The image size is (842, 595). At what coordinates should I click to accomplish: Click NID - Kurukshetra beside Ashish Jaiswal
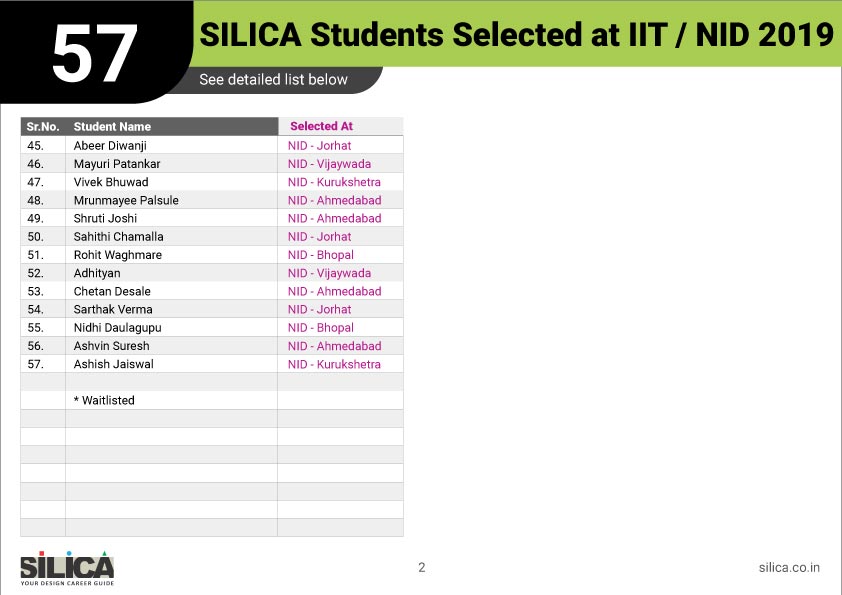334,364
